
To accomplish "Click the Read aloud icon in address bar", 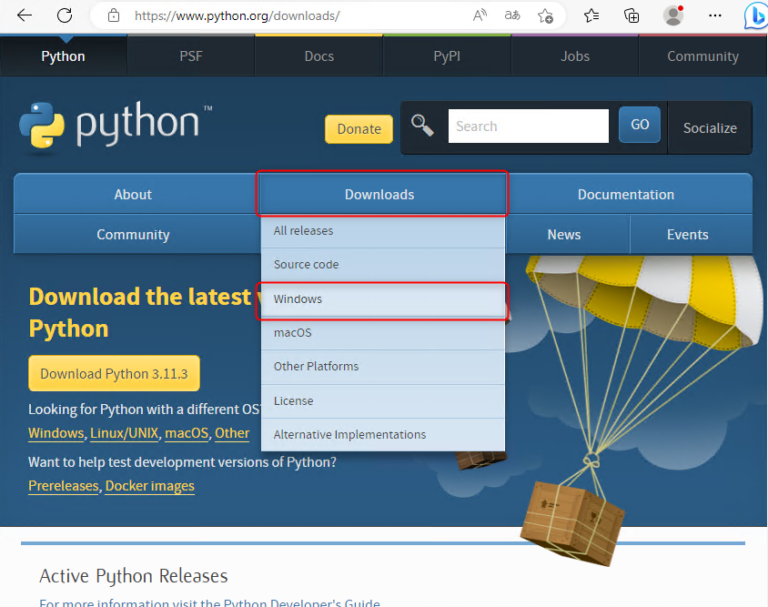I will click(480, 15).
